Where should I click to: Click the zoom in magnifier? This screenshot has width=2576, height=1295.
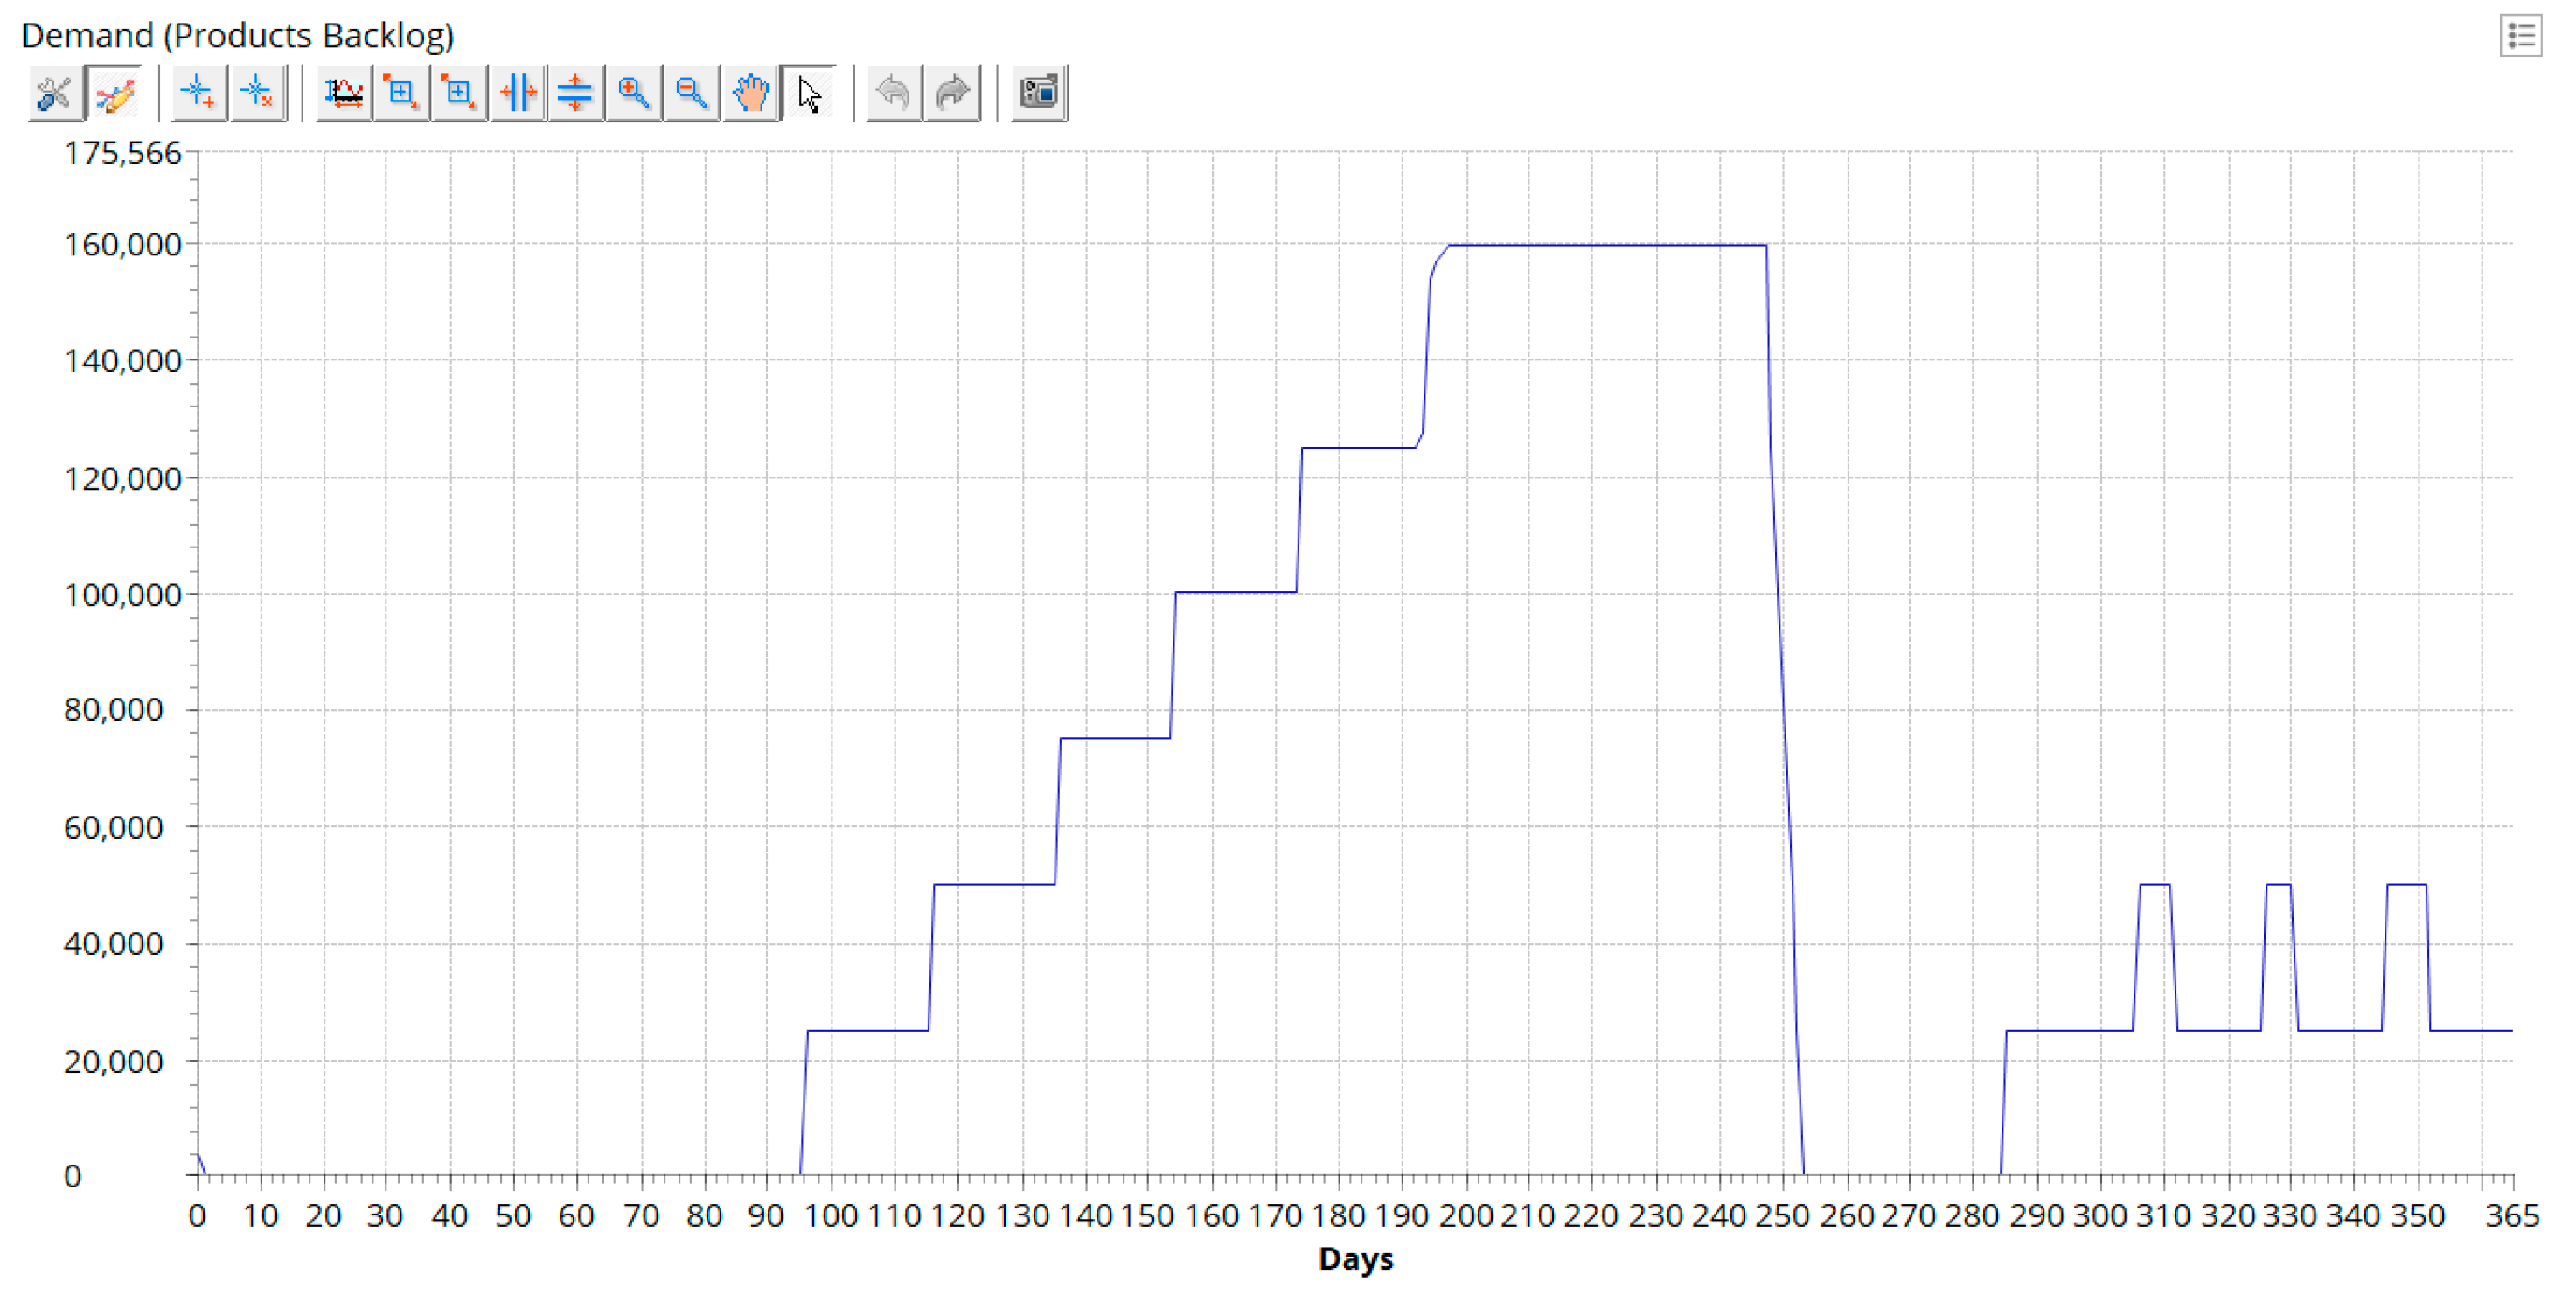[x=633, y=94]
